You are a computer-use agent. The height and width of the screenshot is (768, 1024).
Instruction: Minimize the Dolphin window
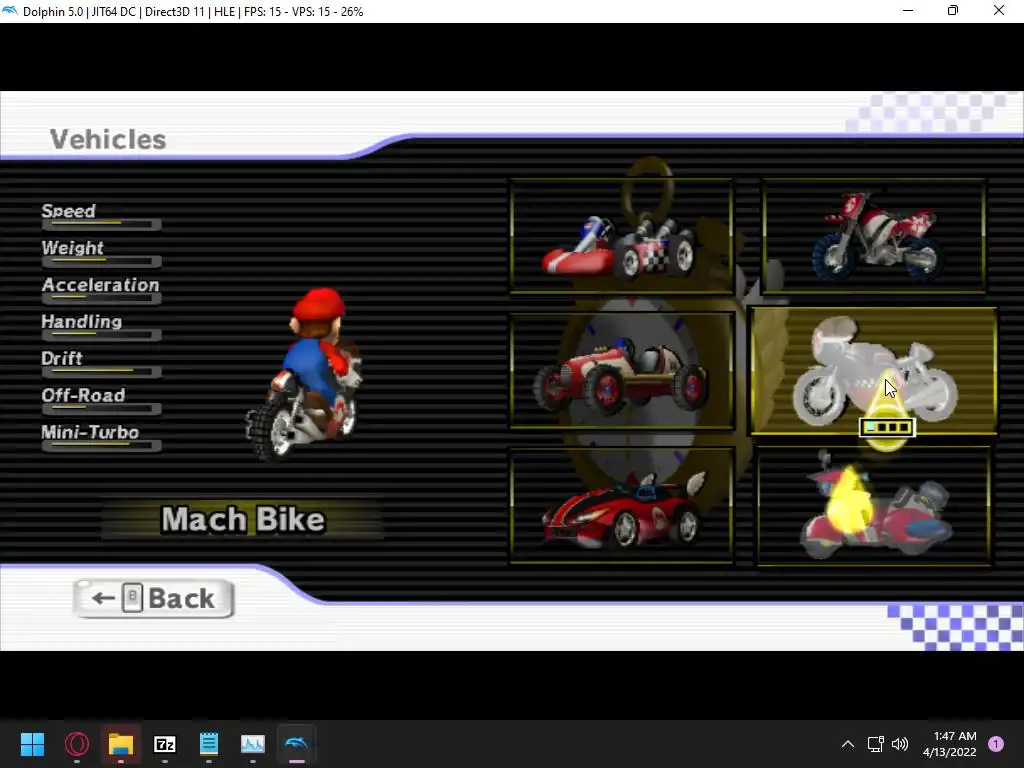908,11
